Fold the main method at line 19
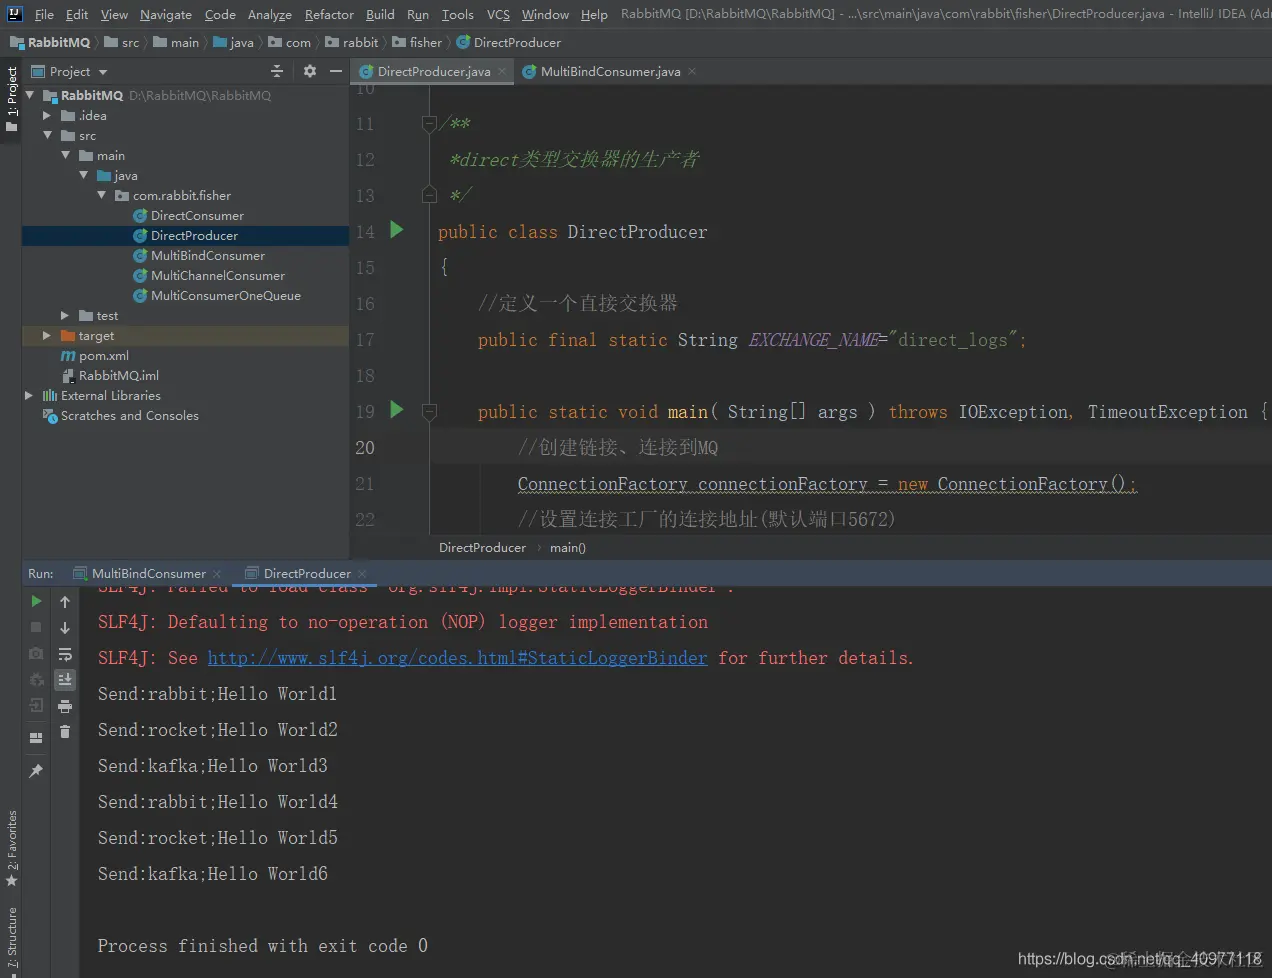The image size is (1272, 978). [429, 411]
